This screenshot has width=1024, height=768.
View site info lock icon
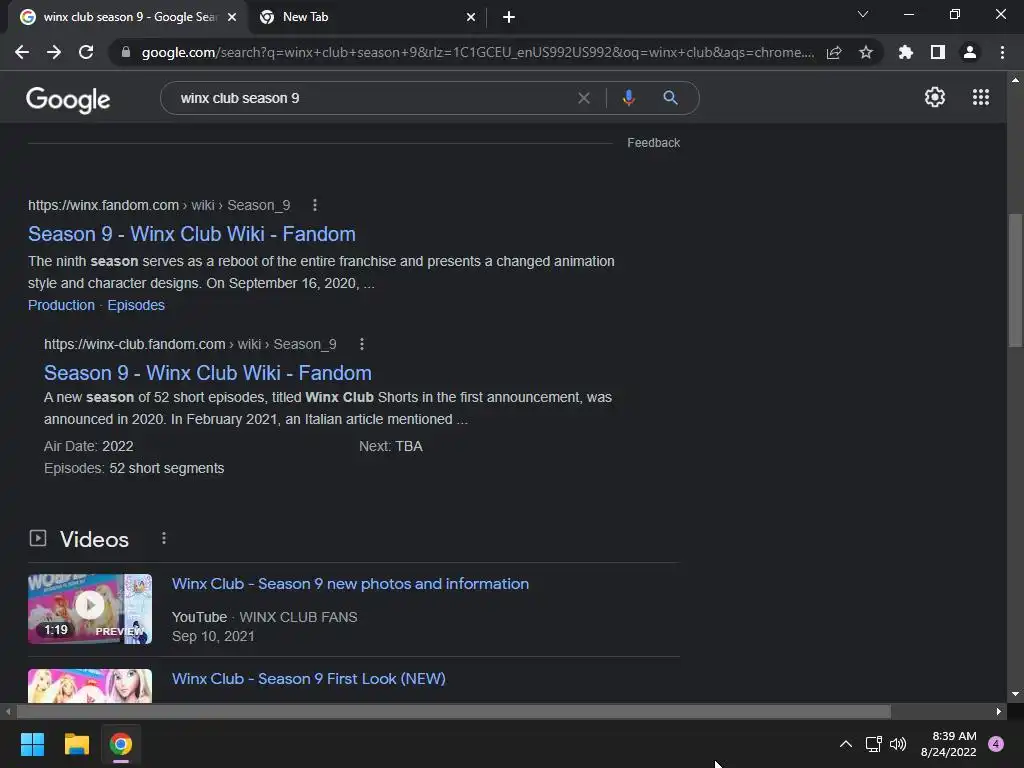[126, 52]
